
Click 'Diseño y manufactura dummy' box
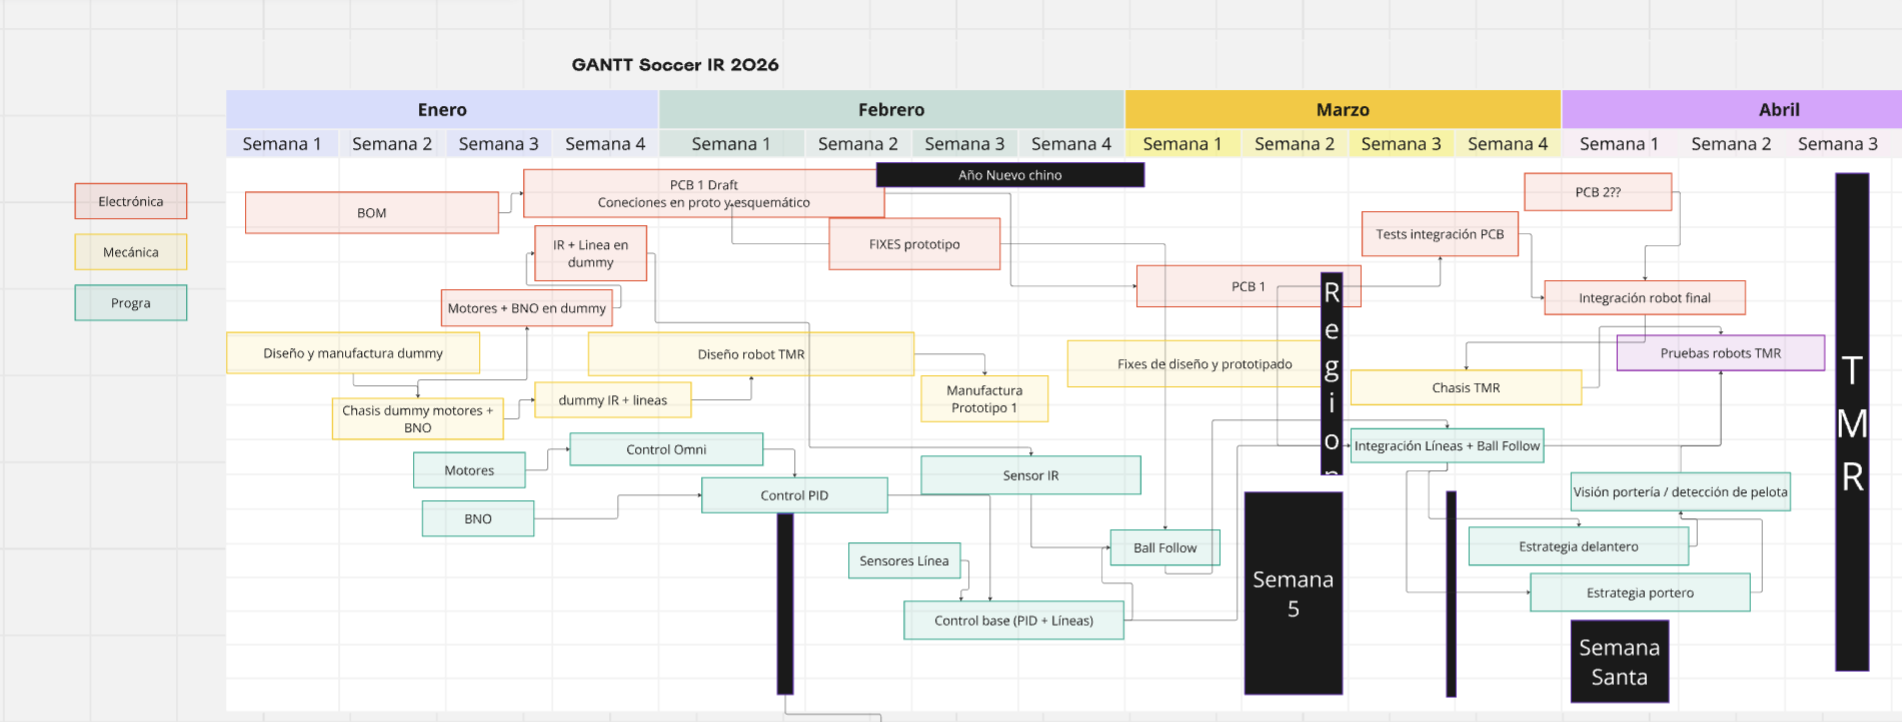353,353
